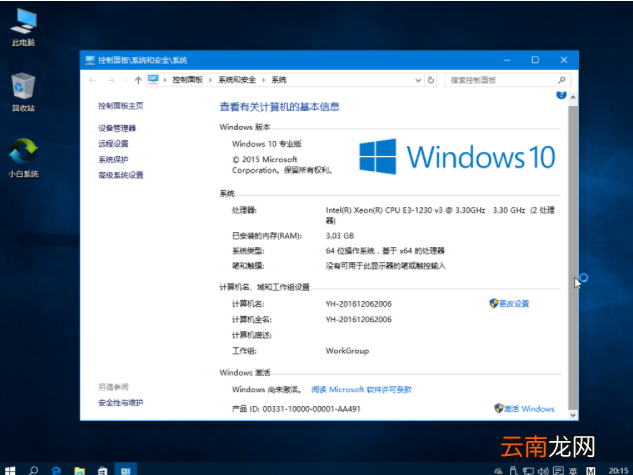
Task: Go up one level with up arrow
Action: pyautogui.click(x=138, y=80)
